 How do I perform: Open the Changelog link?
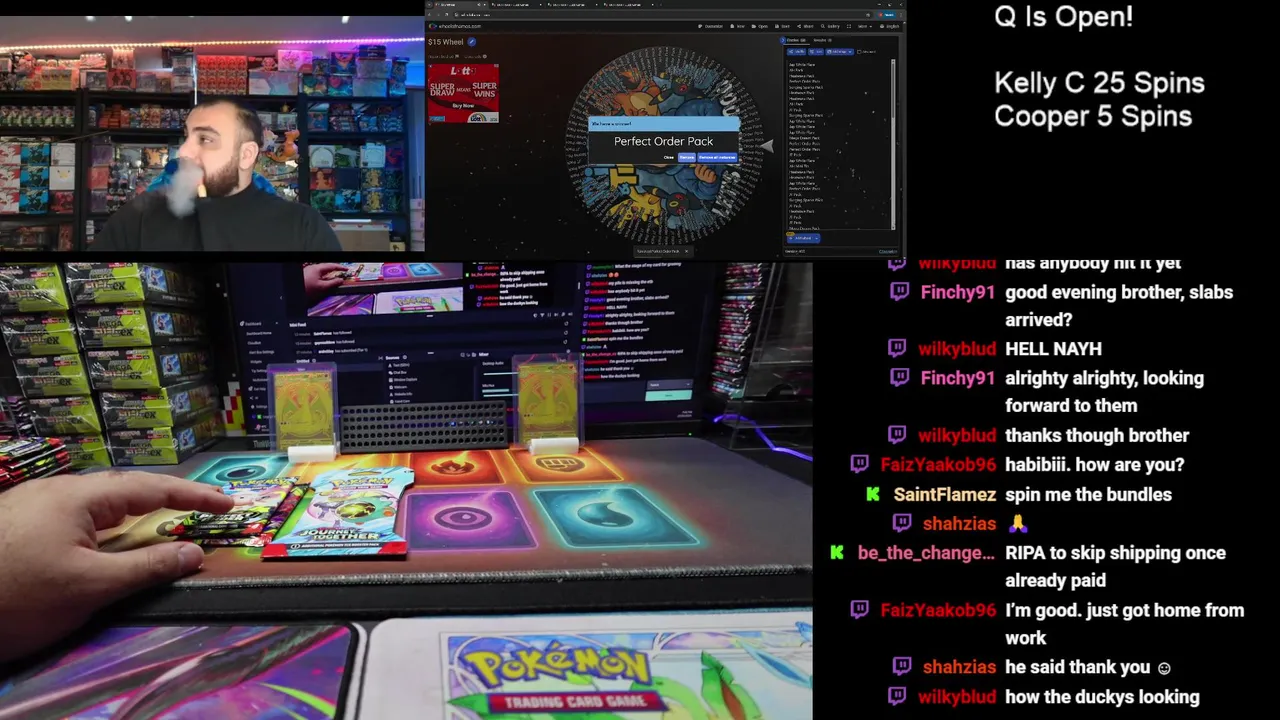click(888, 251)
